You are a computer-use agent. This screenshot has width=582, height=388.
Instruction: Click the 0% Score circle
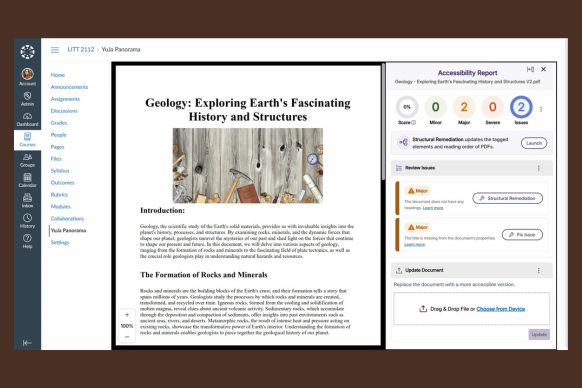[407, 107]
